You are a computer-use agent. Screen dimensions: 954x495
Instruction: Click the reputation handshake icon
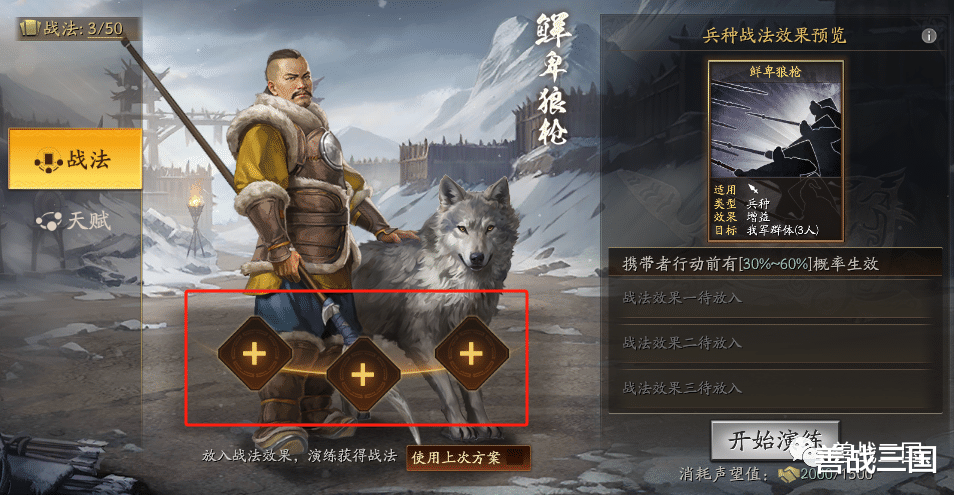(790, 474)
